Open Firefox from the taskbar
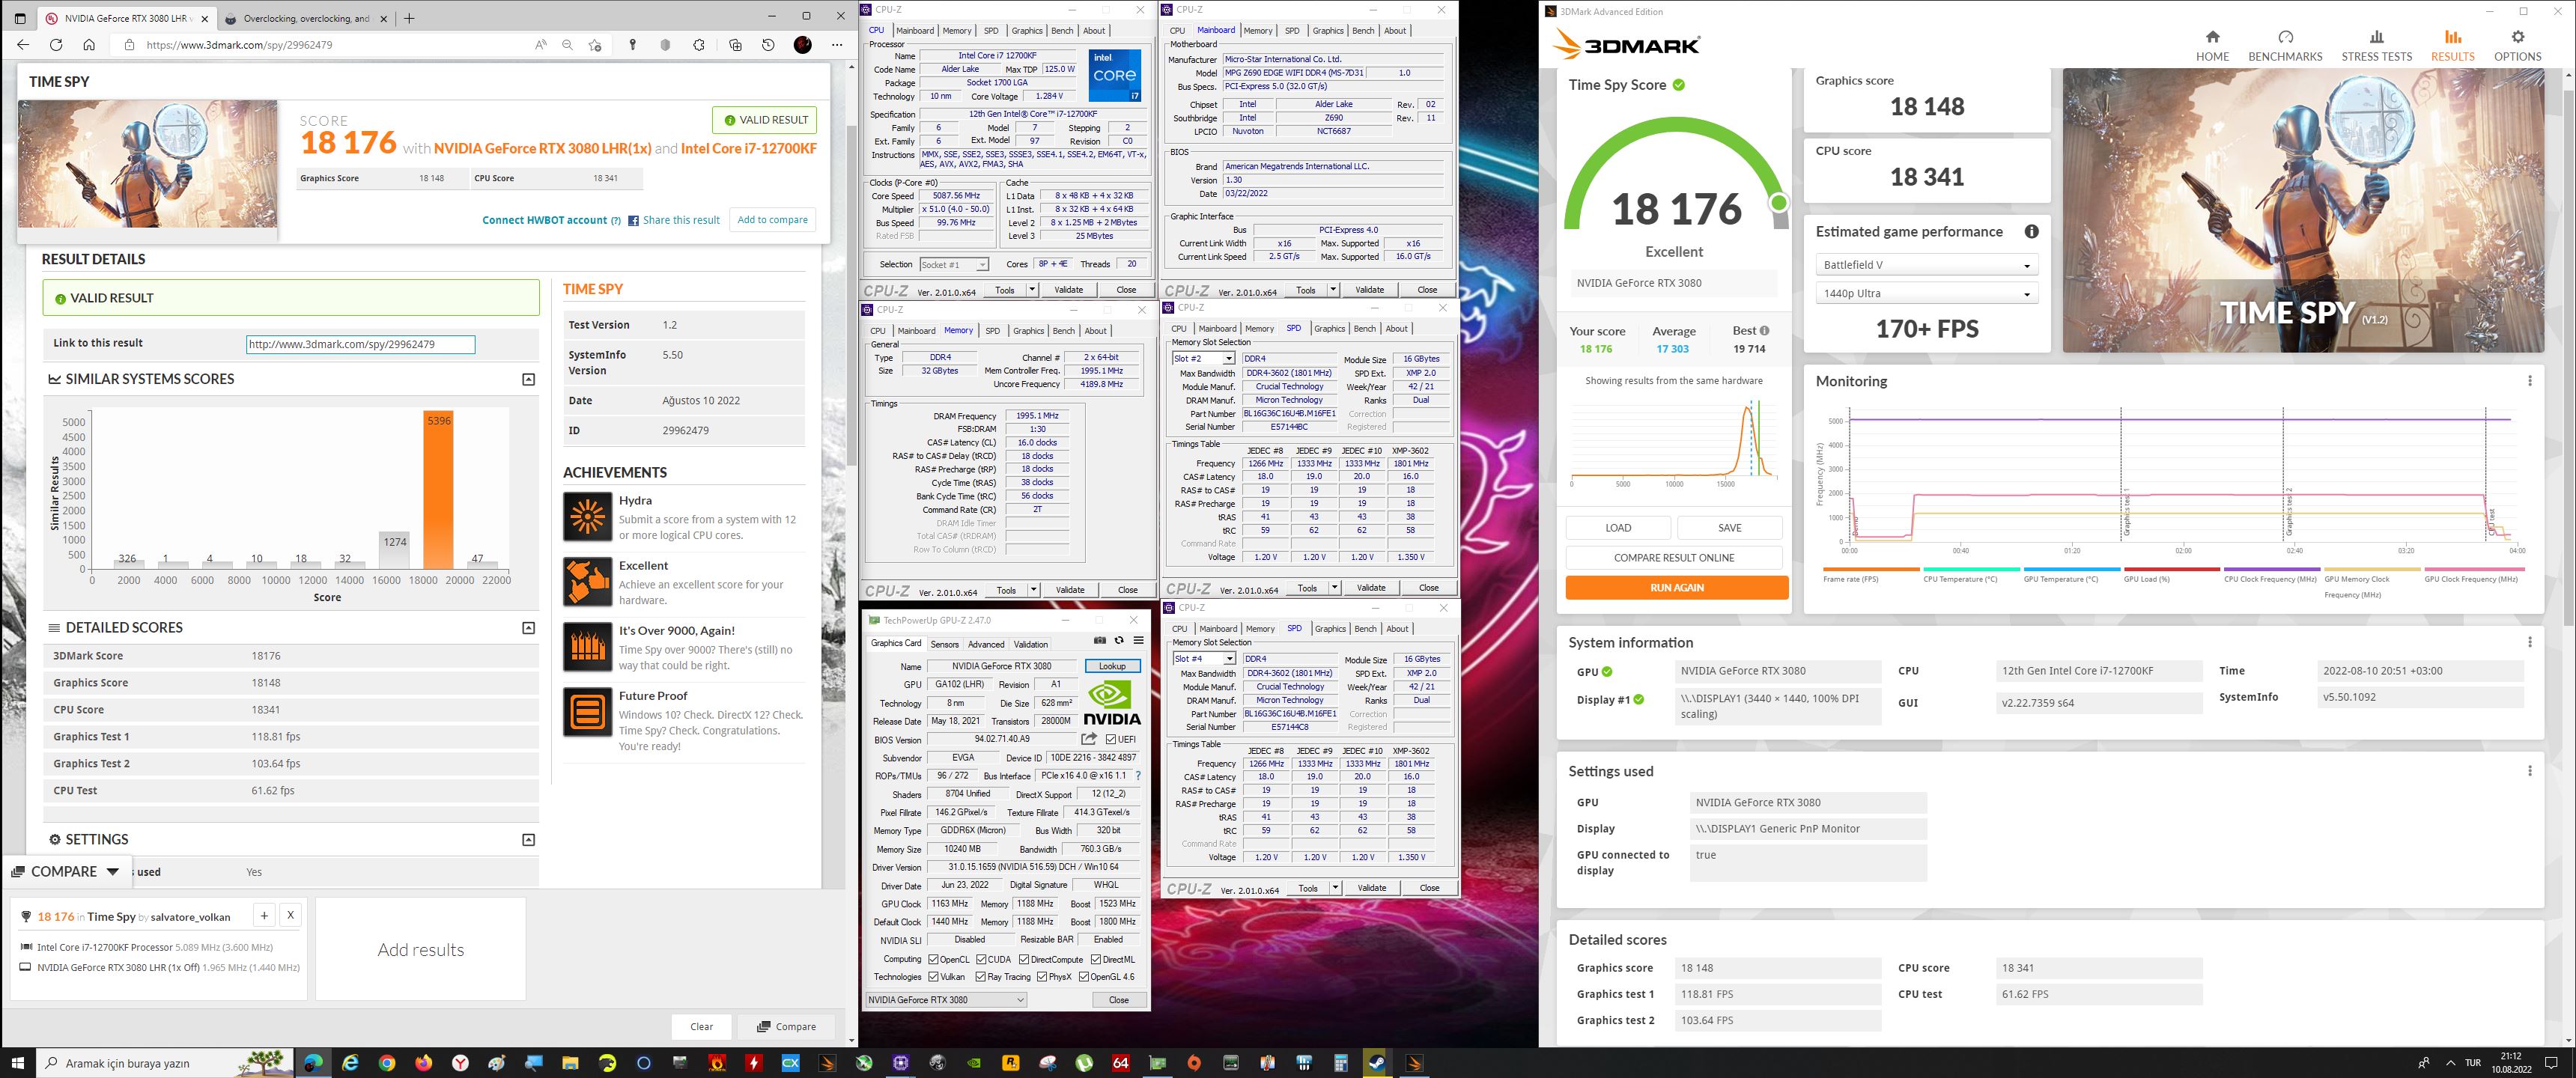The width and height of the screenshot is (2576, 1078). [x=424, y=1063]
